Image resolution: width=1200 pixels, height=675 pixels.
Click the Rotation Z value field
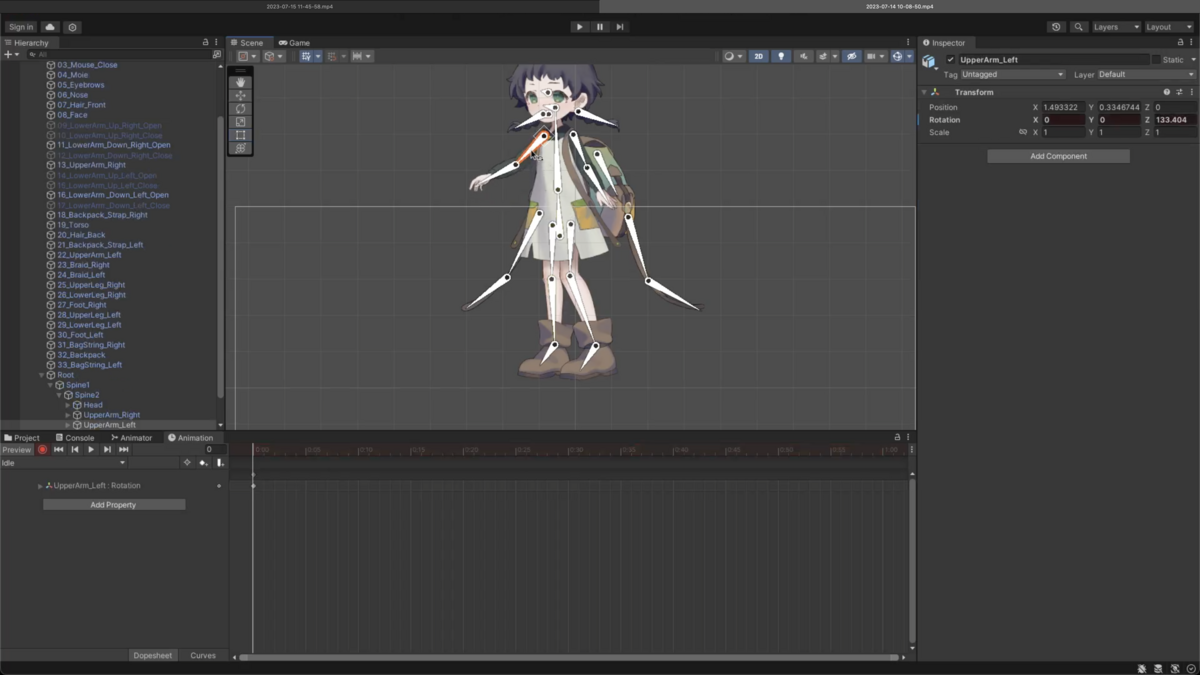click(1174, 120)
